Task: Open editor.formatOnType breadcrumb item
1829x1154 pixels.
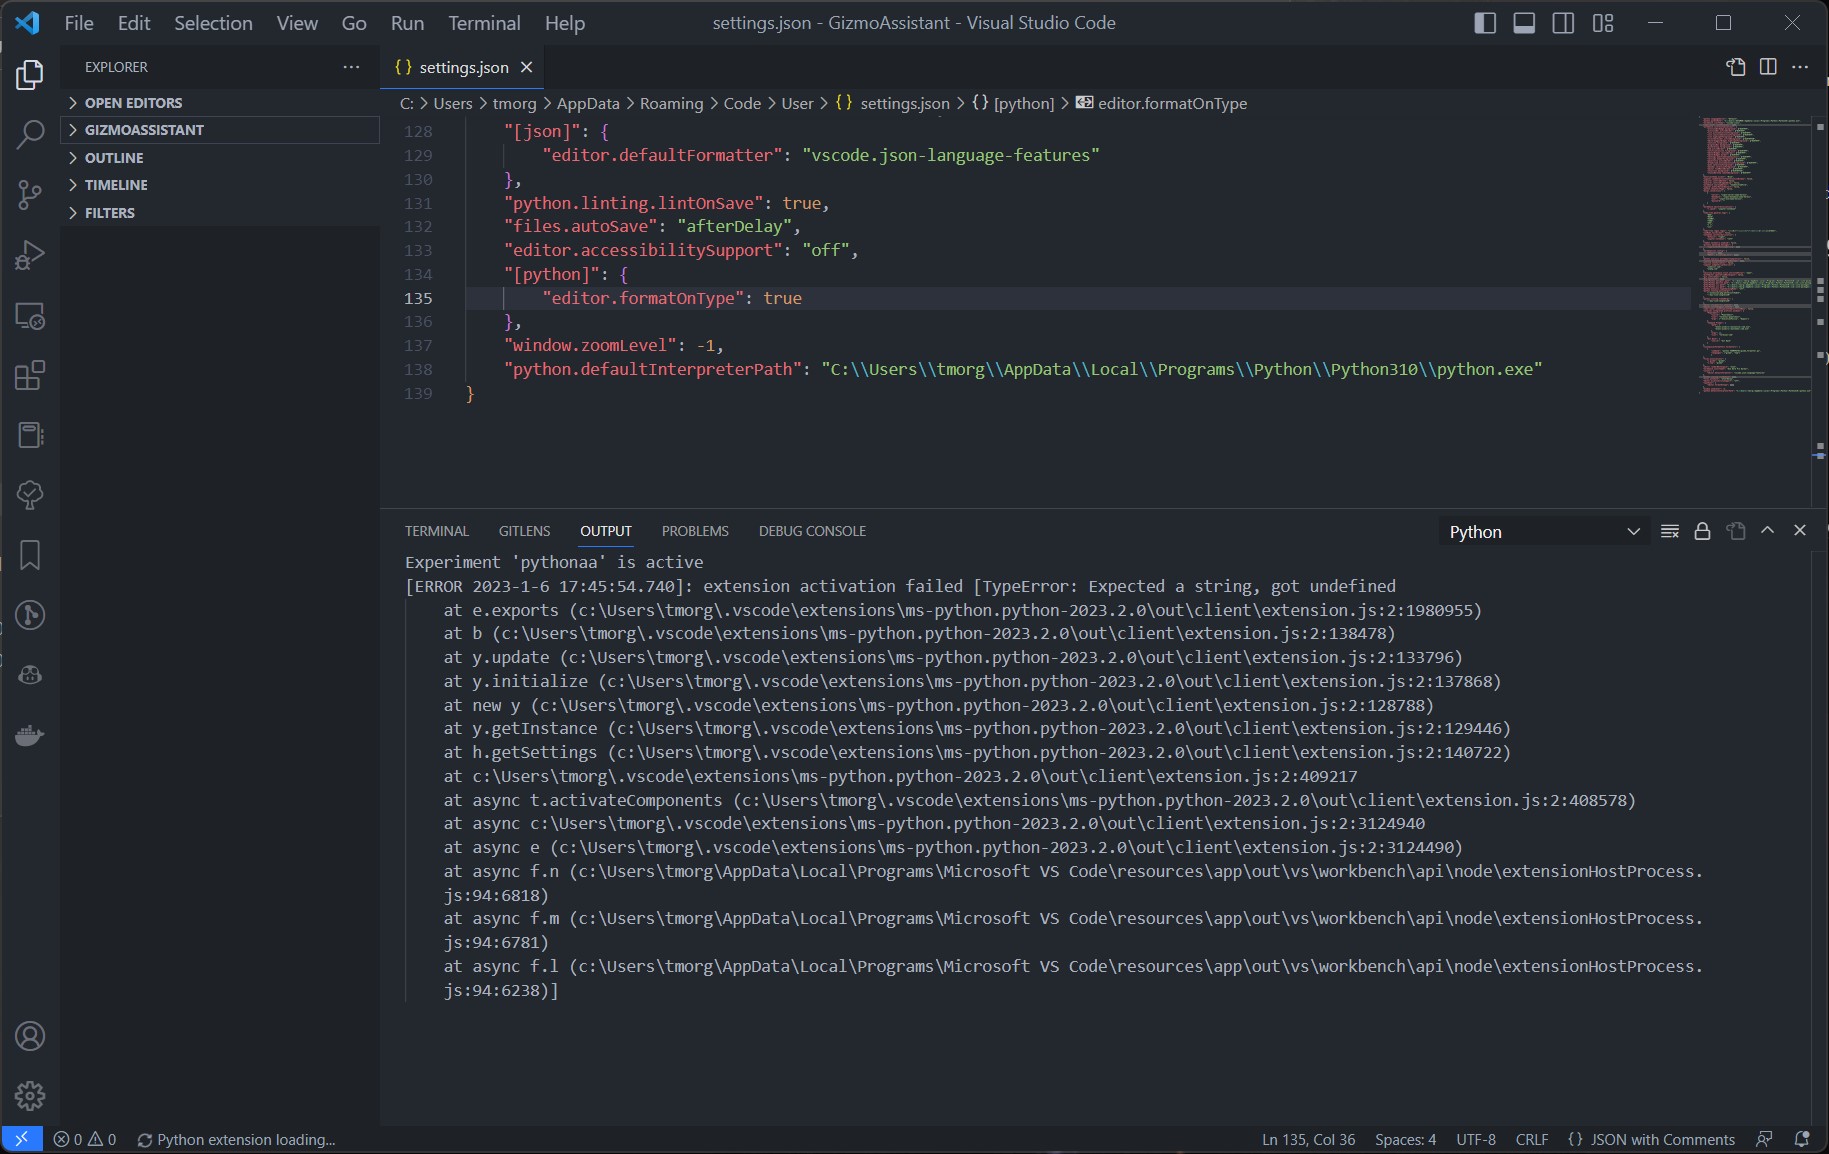Action: [1161, 103]
